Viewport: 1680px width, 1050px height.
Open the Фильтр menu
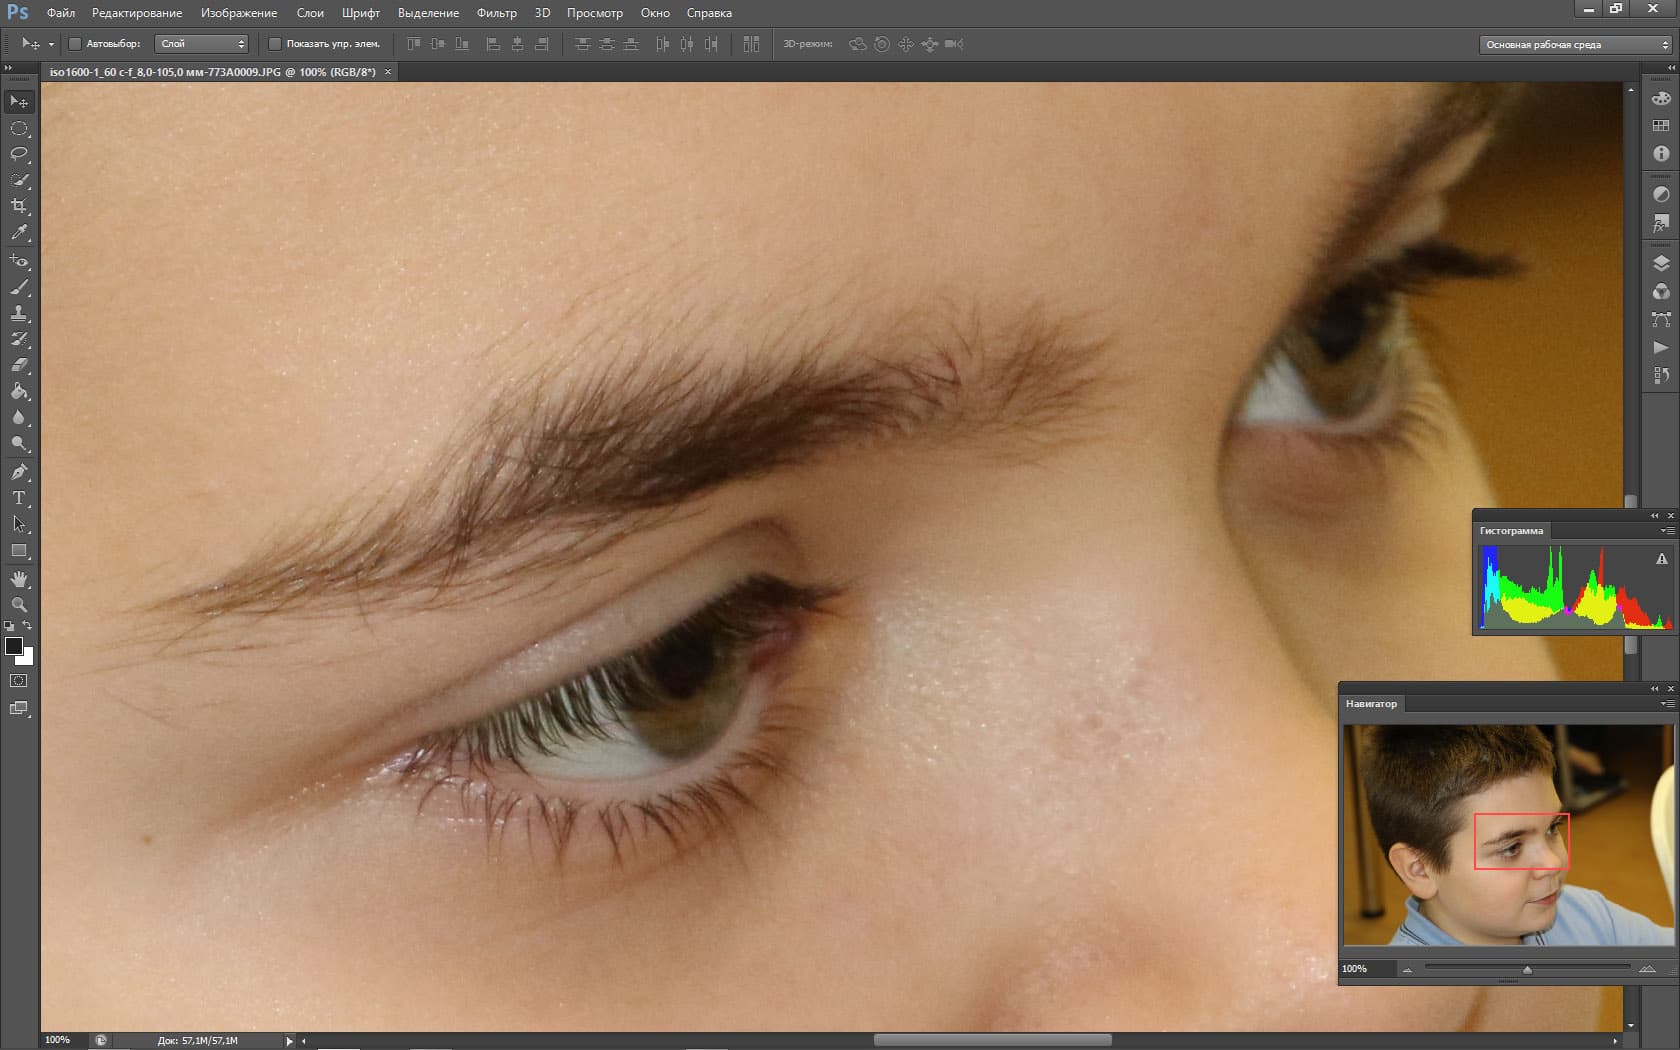(496, 13)
